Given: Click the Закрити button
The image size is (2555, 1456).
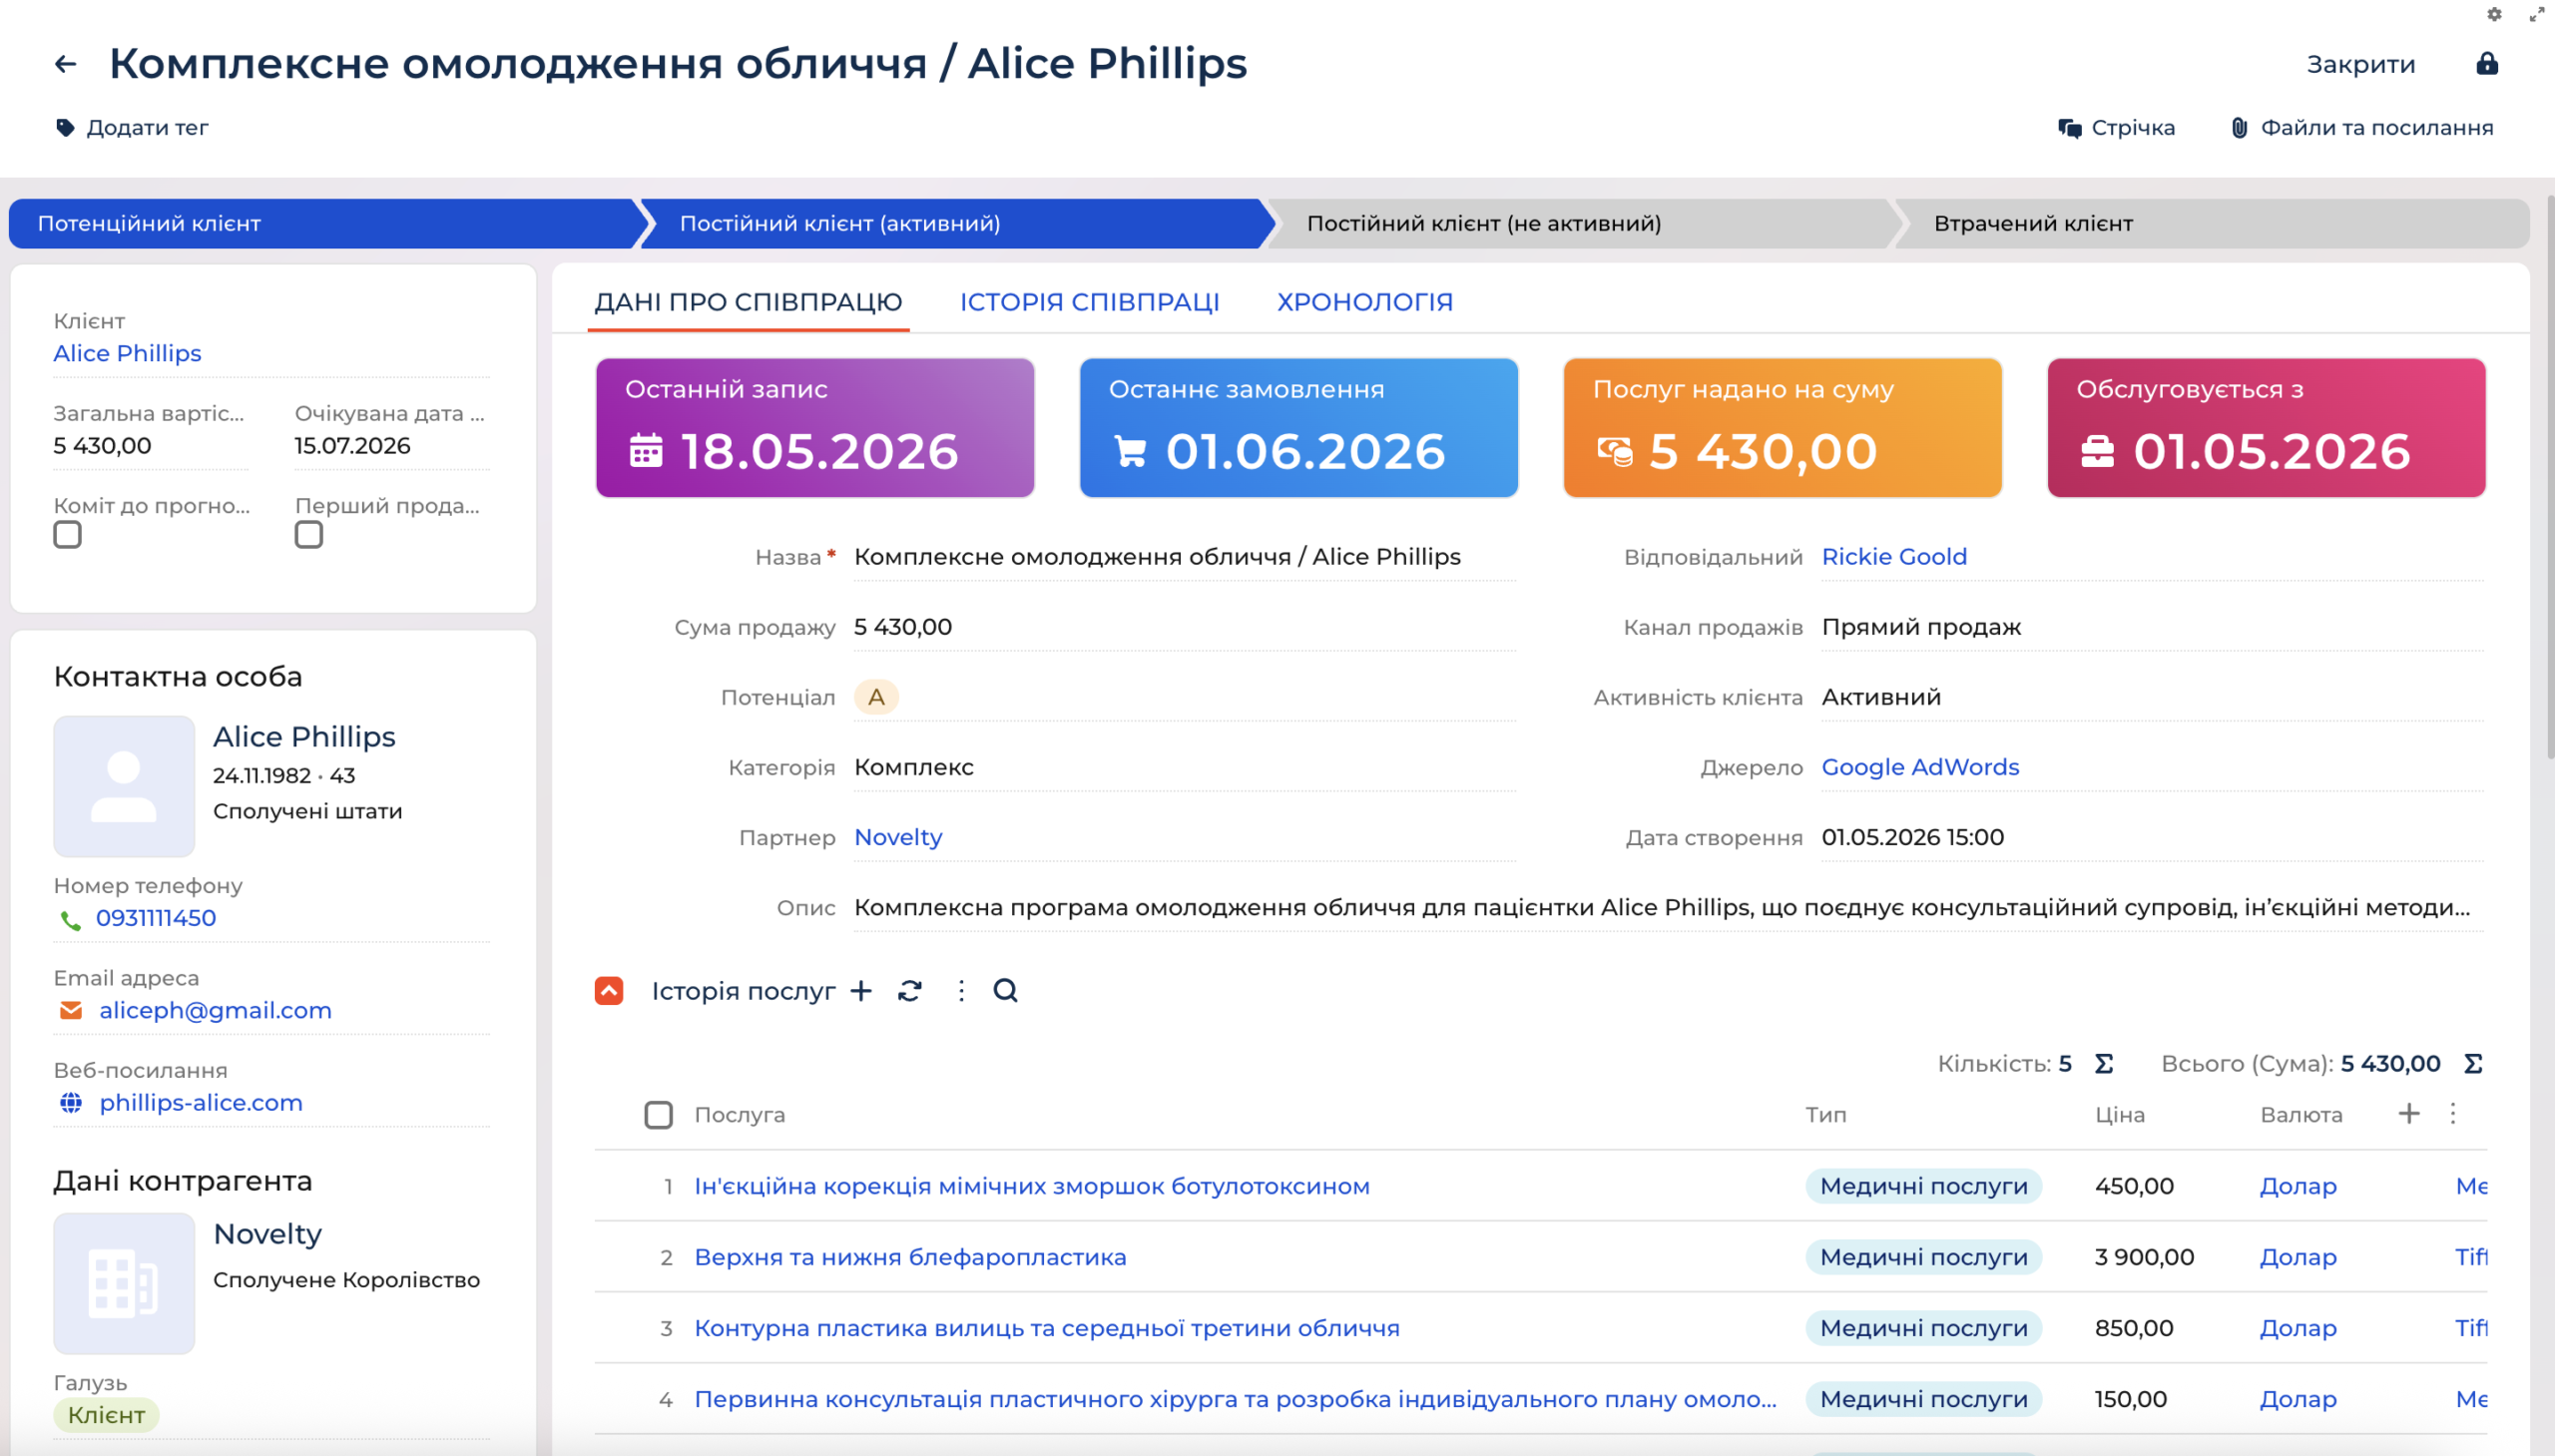Looking at the screenshot, I should tap(2361, 65).
